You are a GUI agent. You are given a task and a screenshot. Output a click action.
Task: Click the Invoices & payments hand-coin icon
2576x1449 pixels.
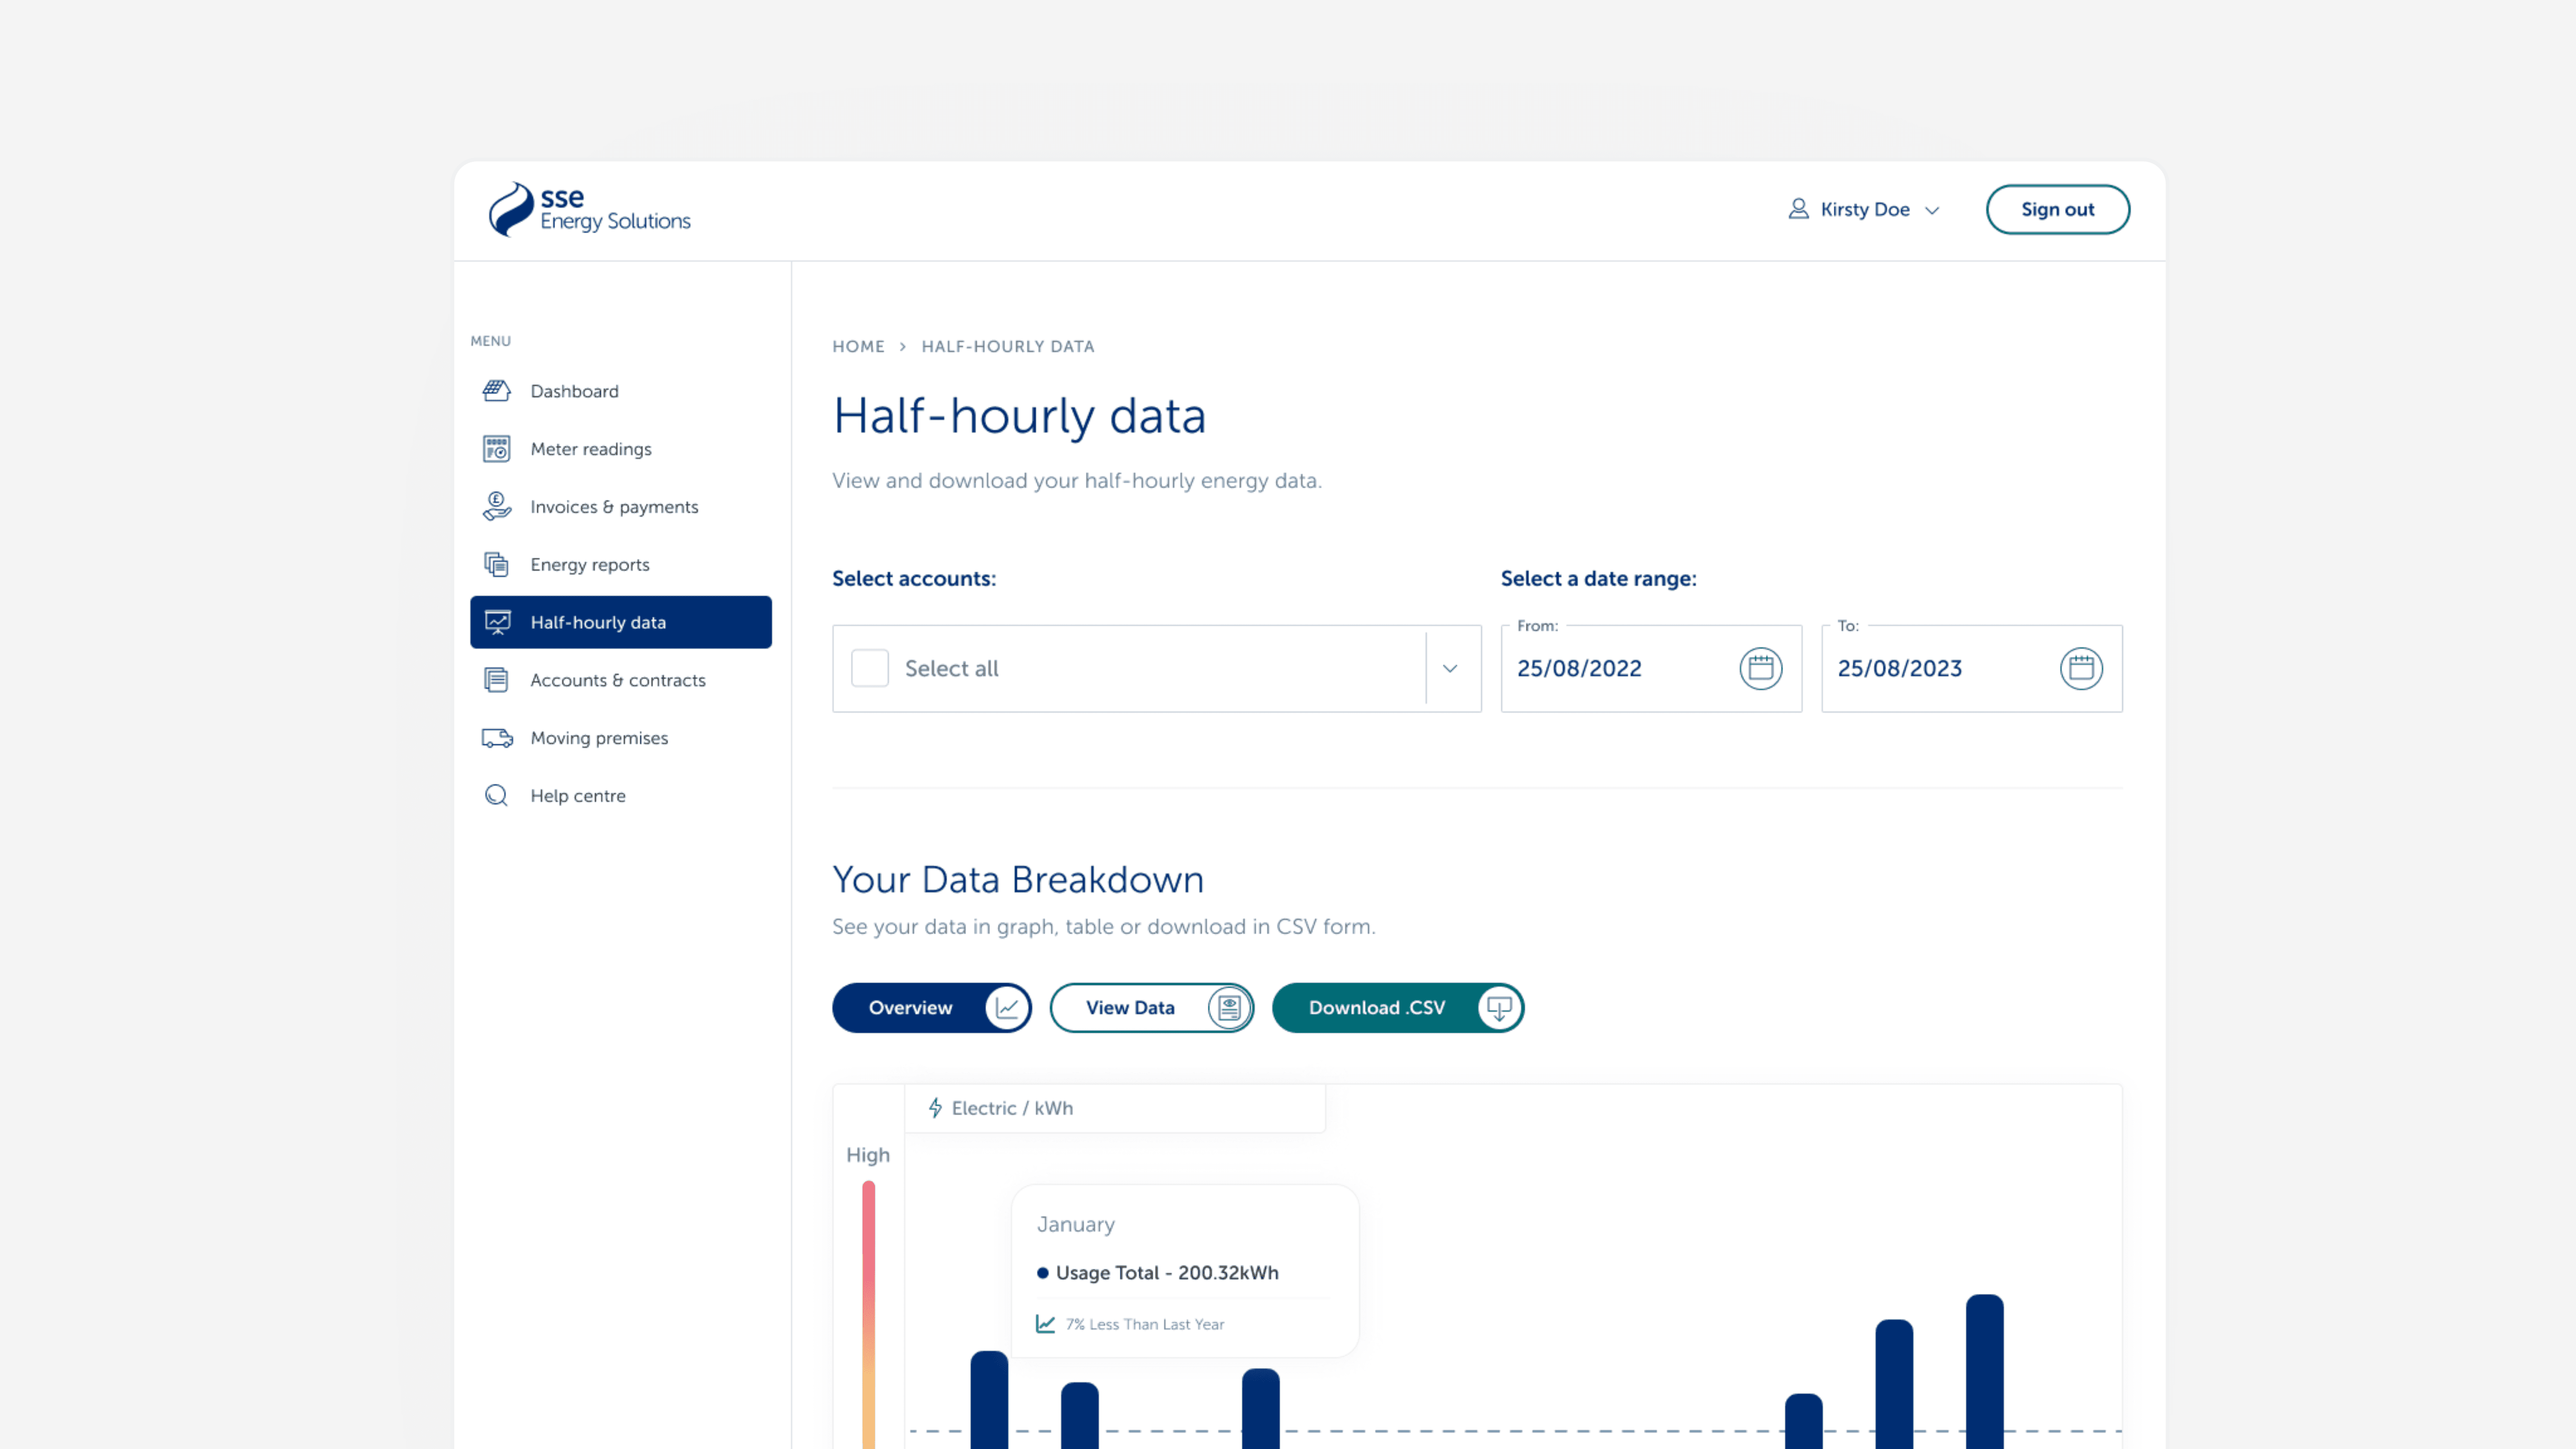pos(496,507)
